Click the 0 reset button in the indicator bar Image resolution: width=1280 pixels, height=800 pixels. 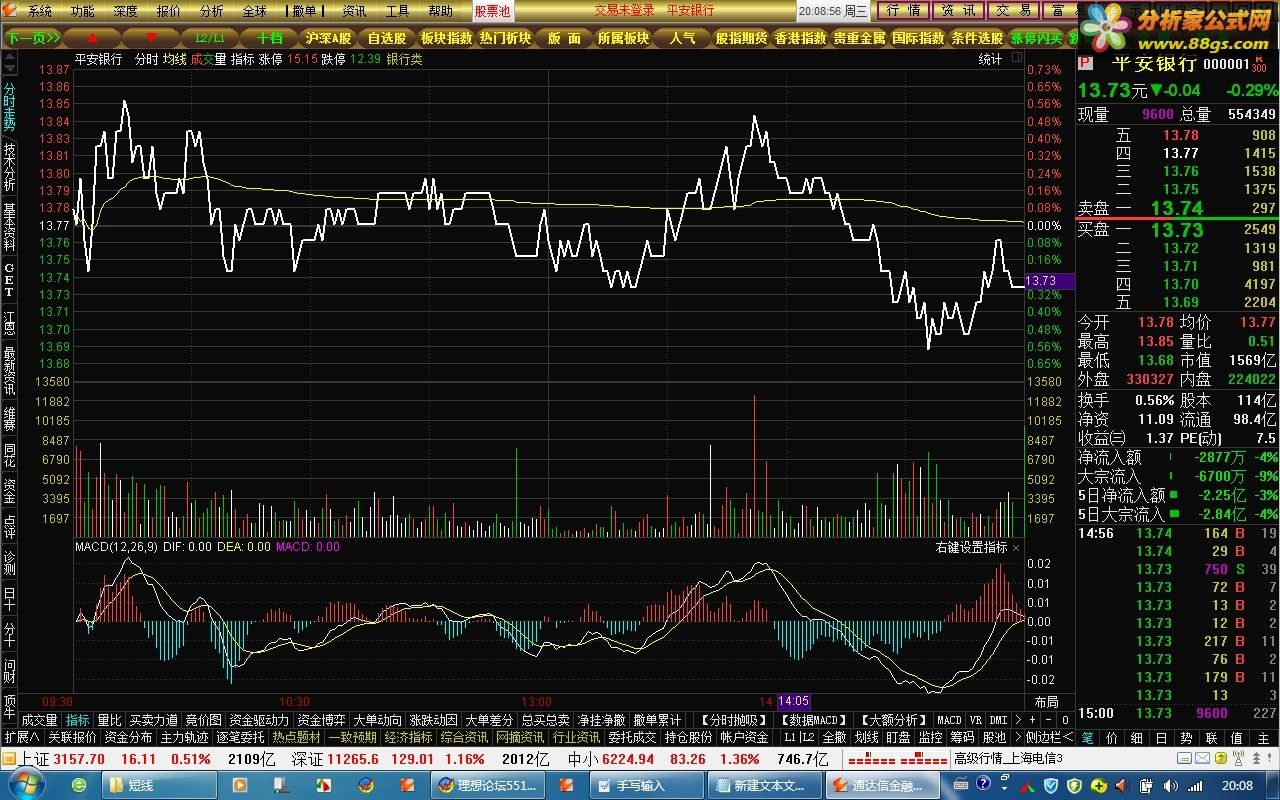1064,720
